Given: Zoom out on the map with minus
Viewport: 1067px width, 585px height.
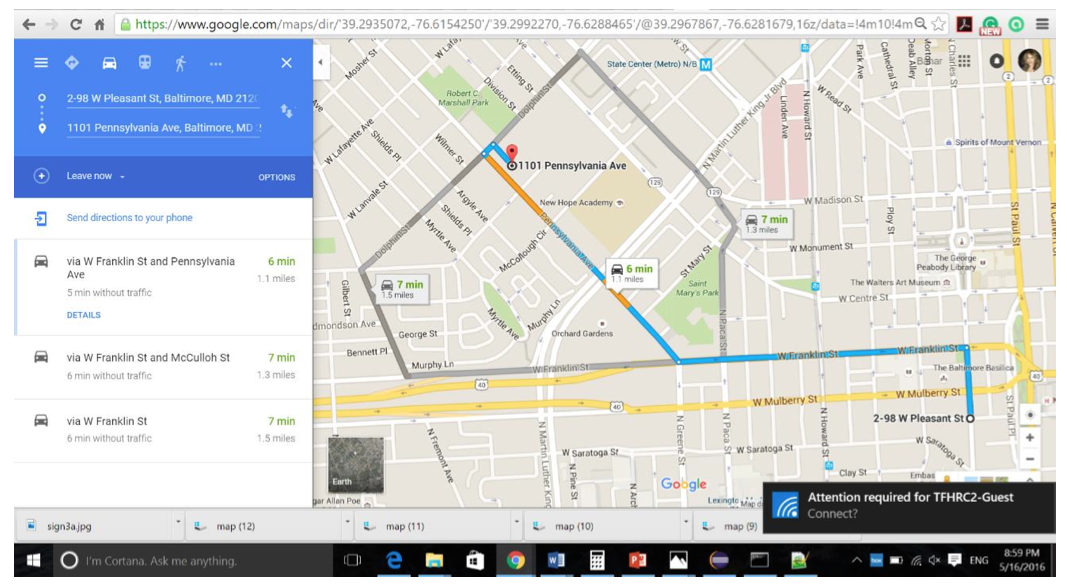Looking at the screenshot, I should pos(1030,460).
